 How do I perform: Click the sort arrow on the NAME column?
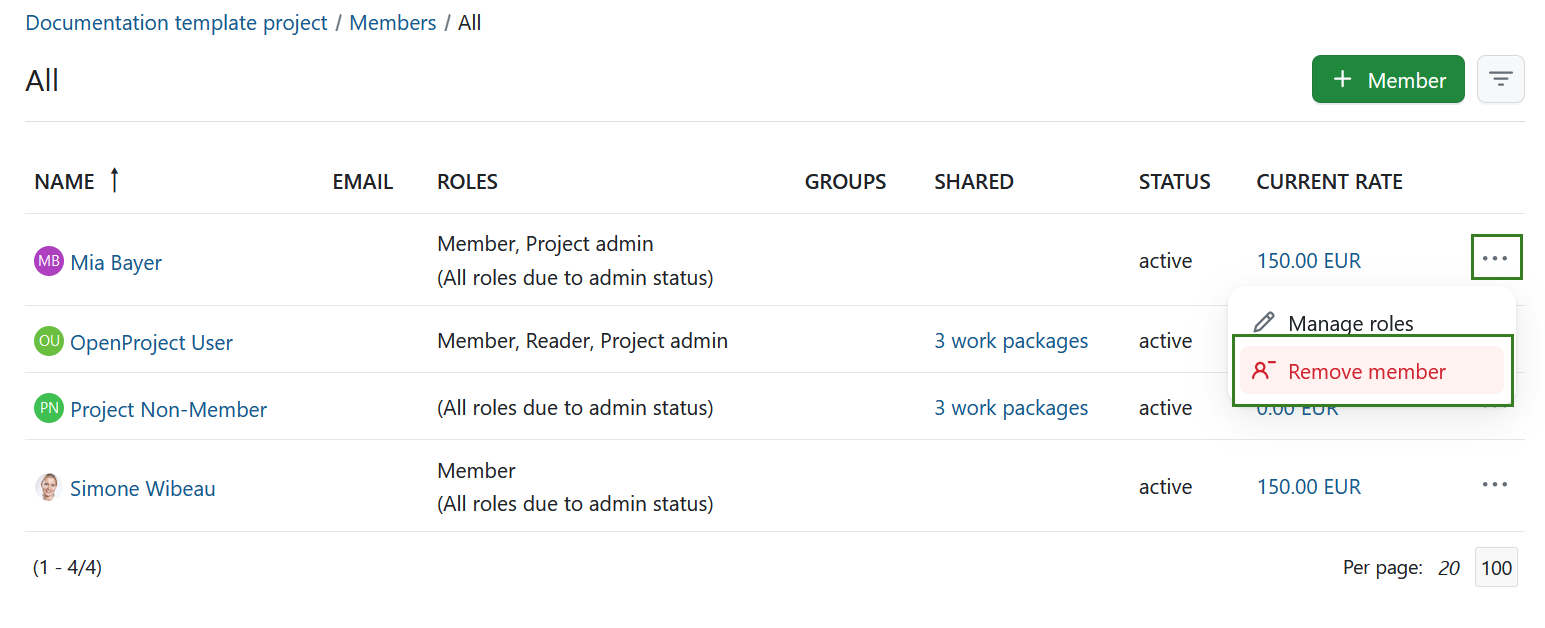(113, 180)
